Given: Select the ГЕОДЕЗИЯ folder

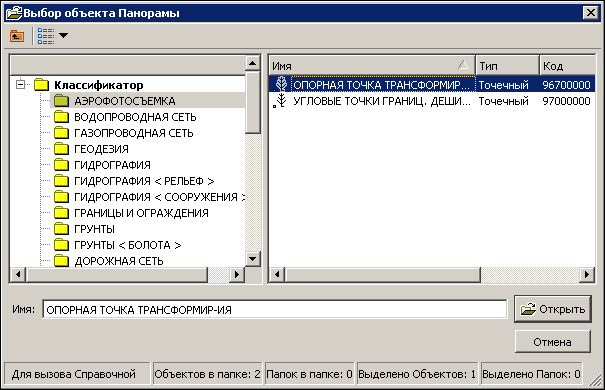Looking at the screenshot, I should 101,149.
